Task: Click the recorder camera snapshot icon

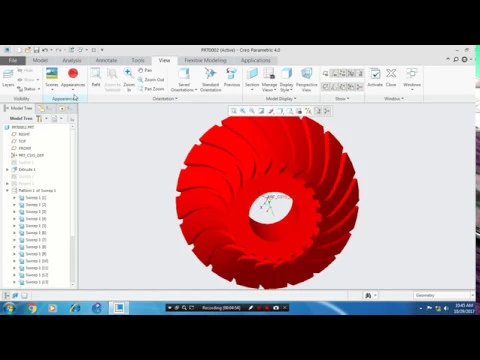Action: click(x=276, y=308)
